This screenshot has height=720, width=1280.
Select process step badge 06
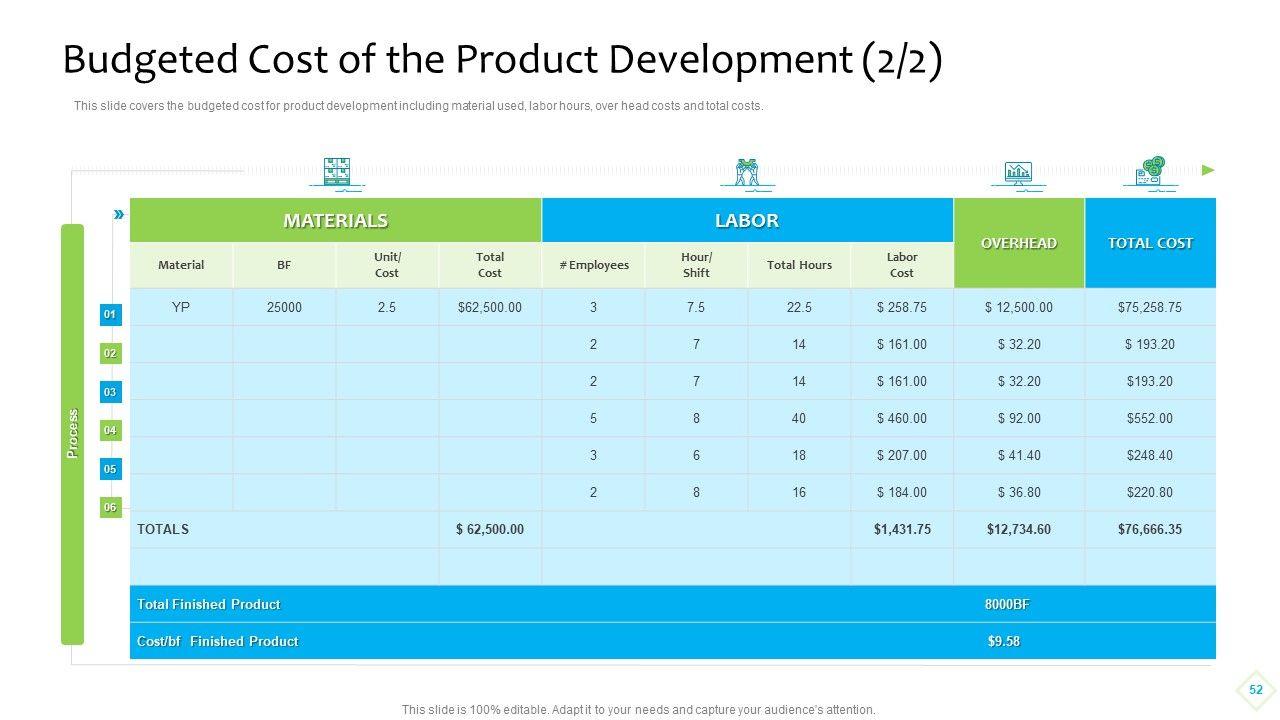tap(110, 507)
